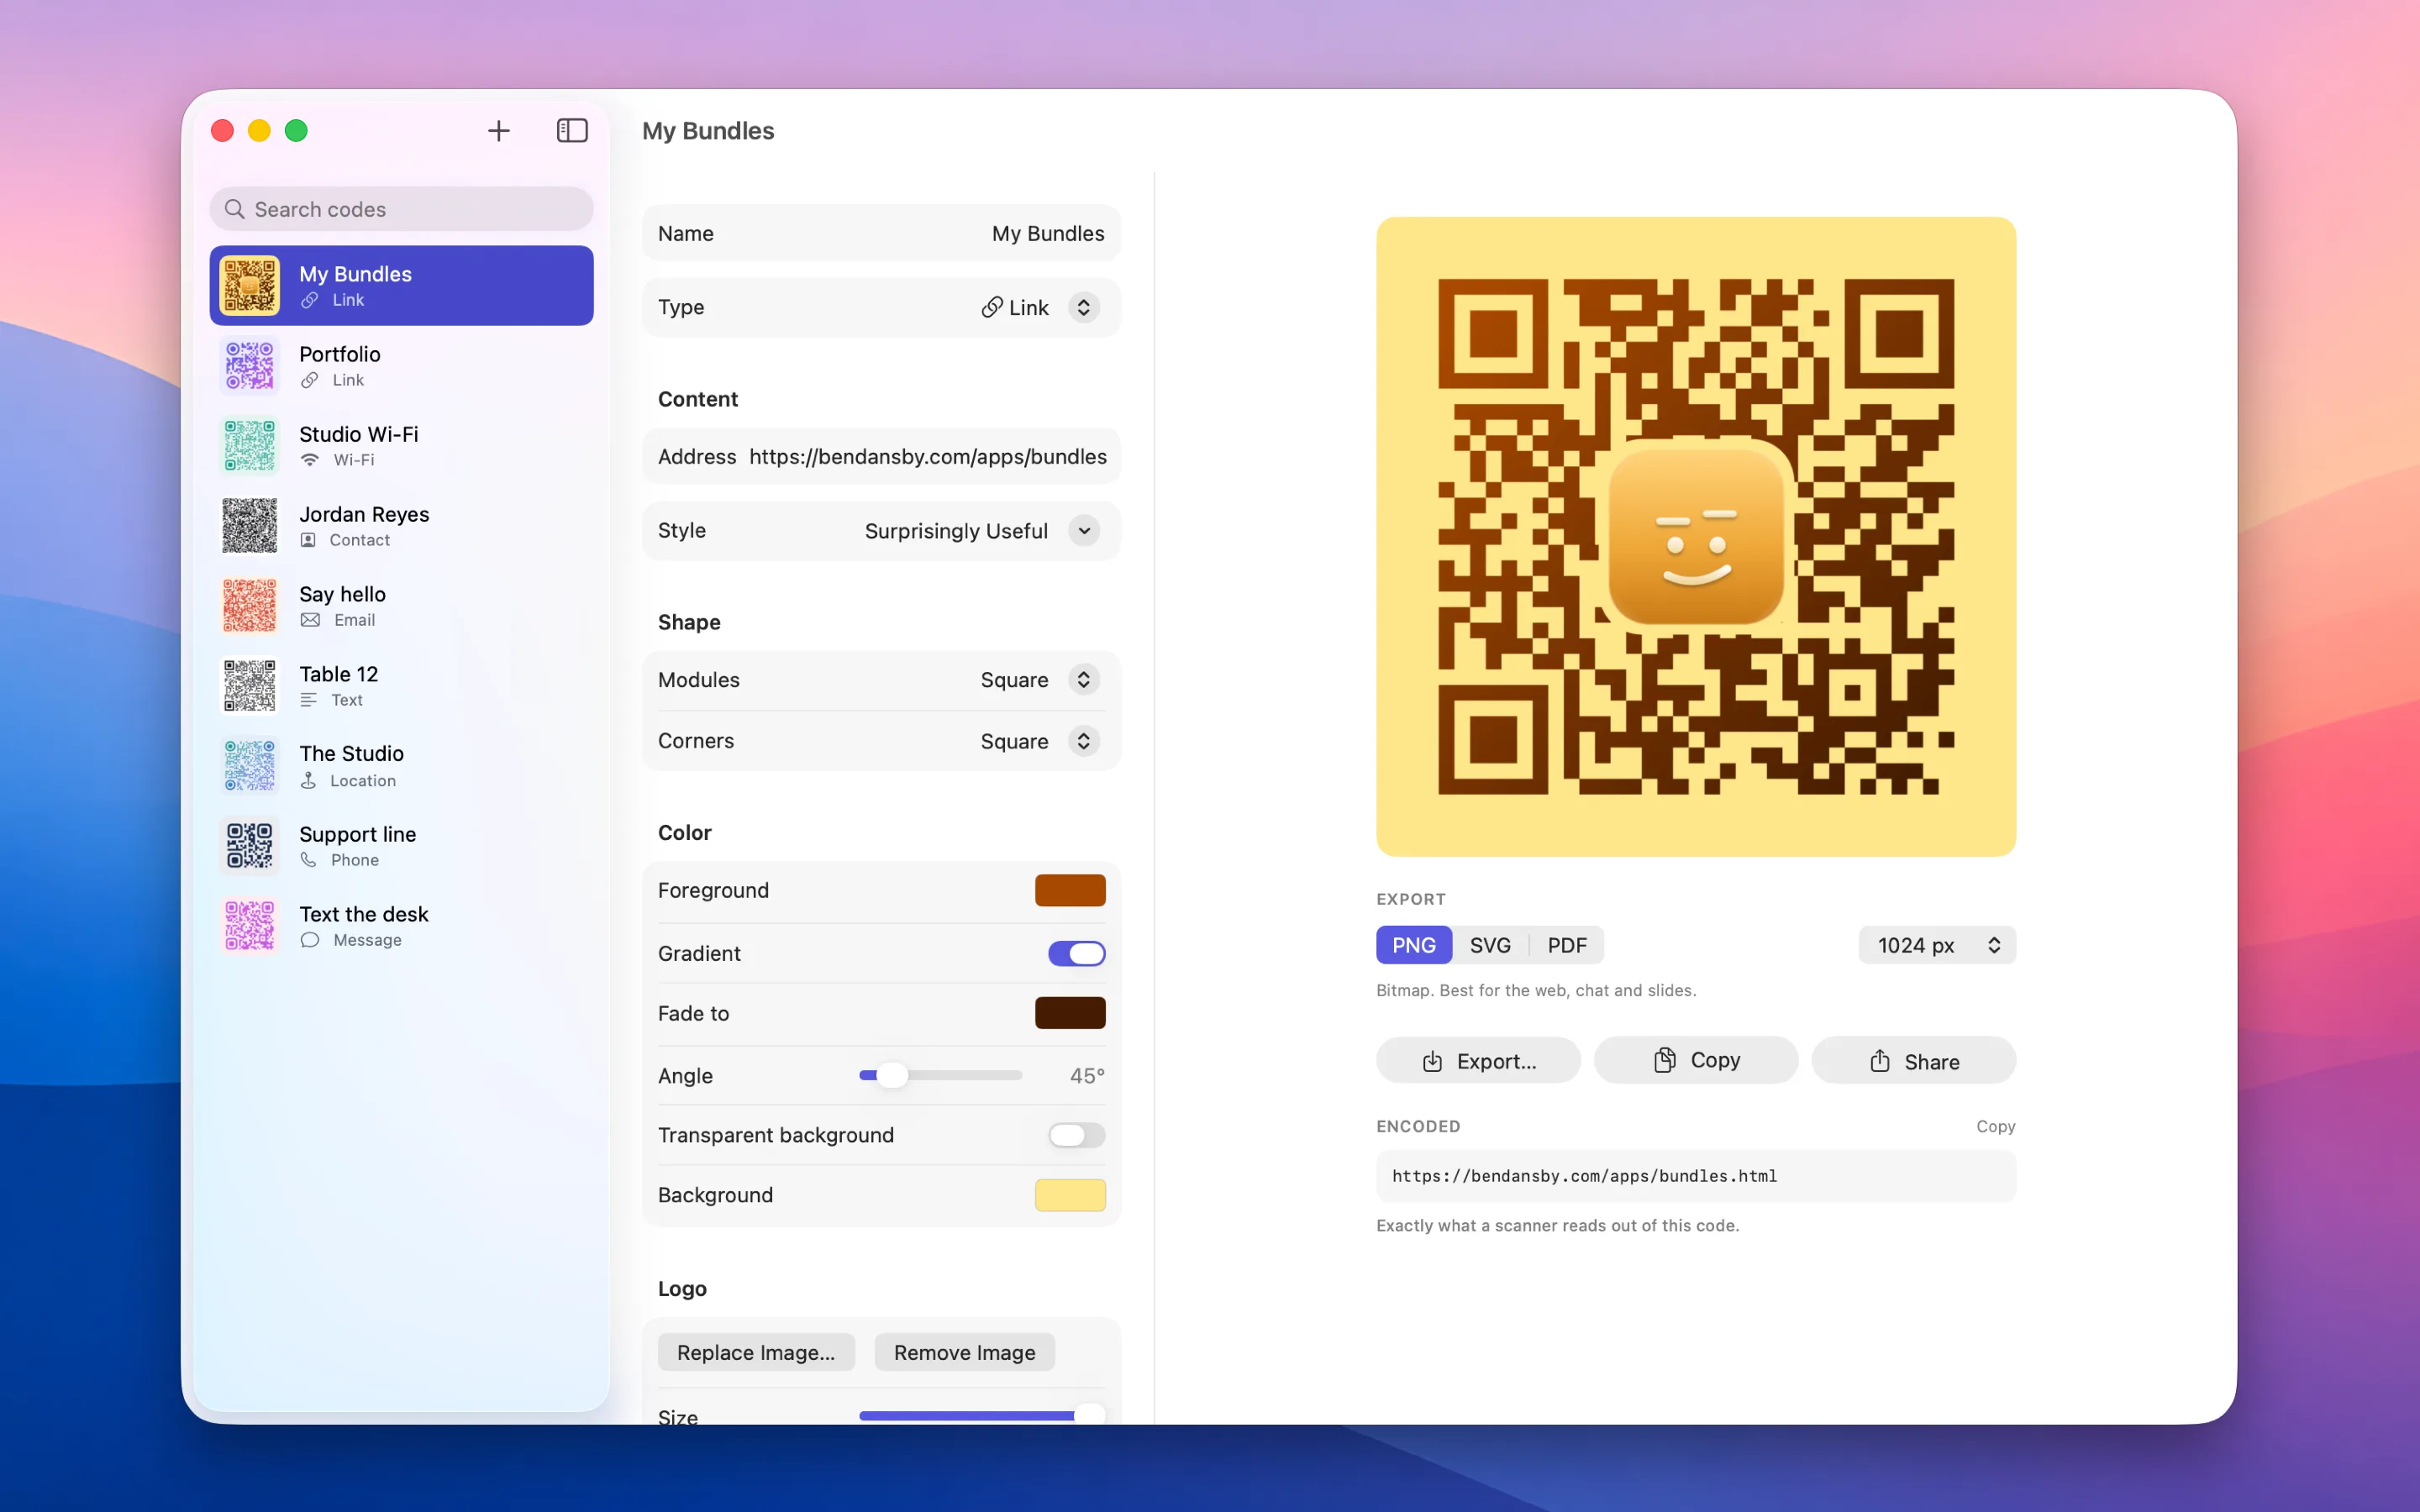
Task: Add a new code with the plus icon
Action: (x=498, y=131)
